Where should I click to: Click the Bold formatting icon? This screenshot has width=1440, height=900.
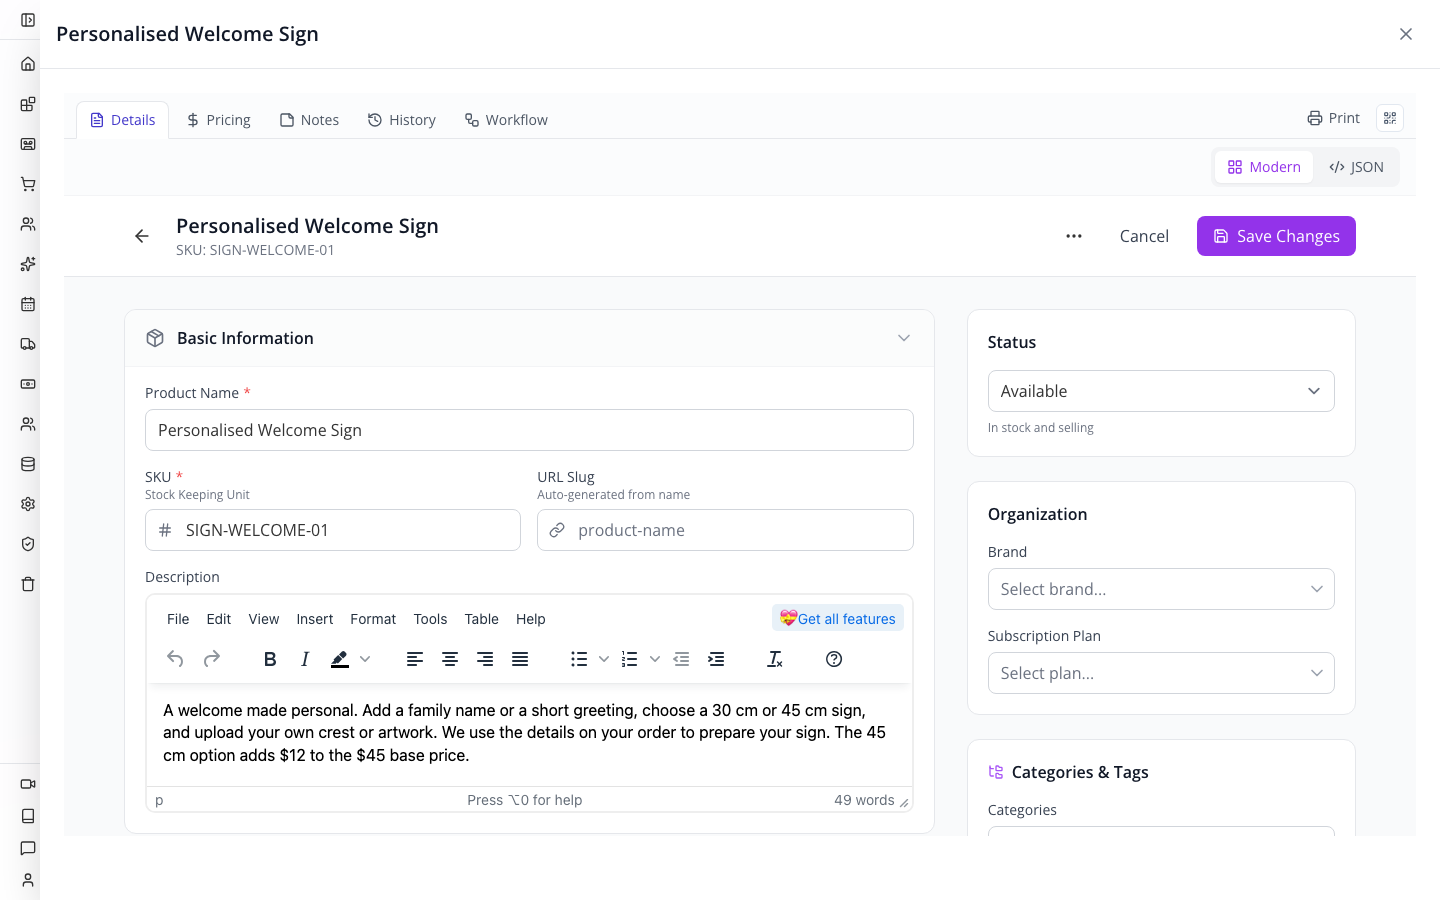270,659
